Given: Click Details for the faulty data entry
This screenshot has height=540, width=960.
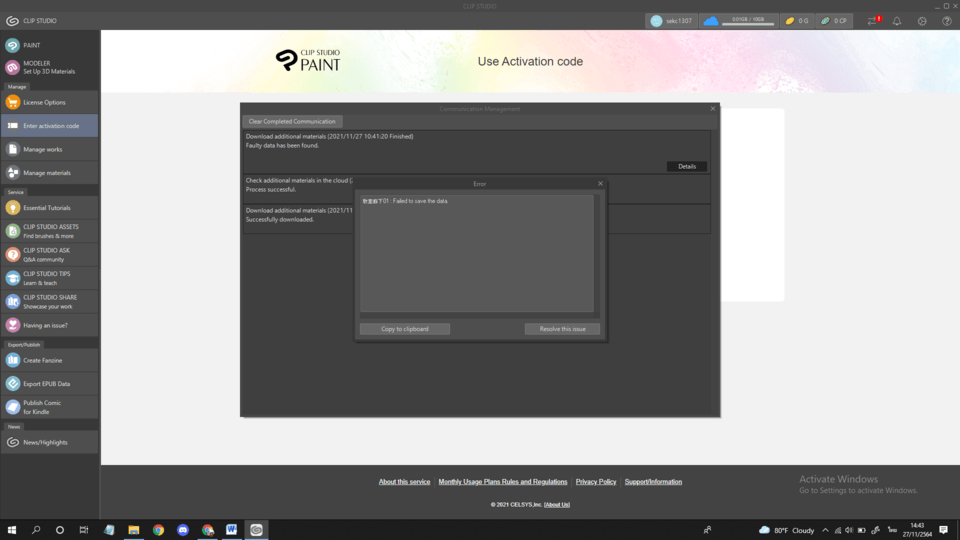Looking at the screenshot, I should coord(686,167).
